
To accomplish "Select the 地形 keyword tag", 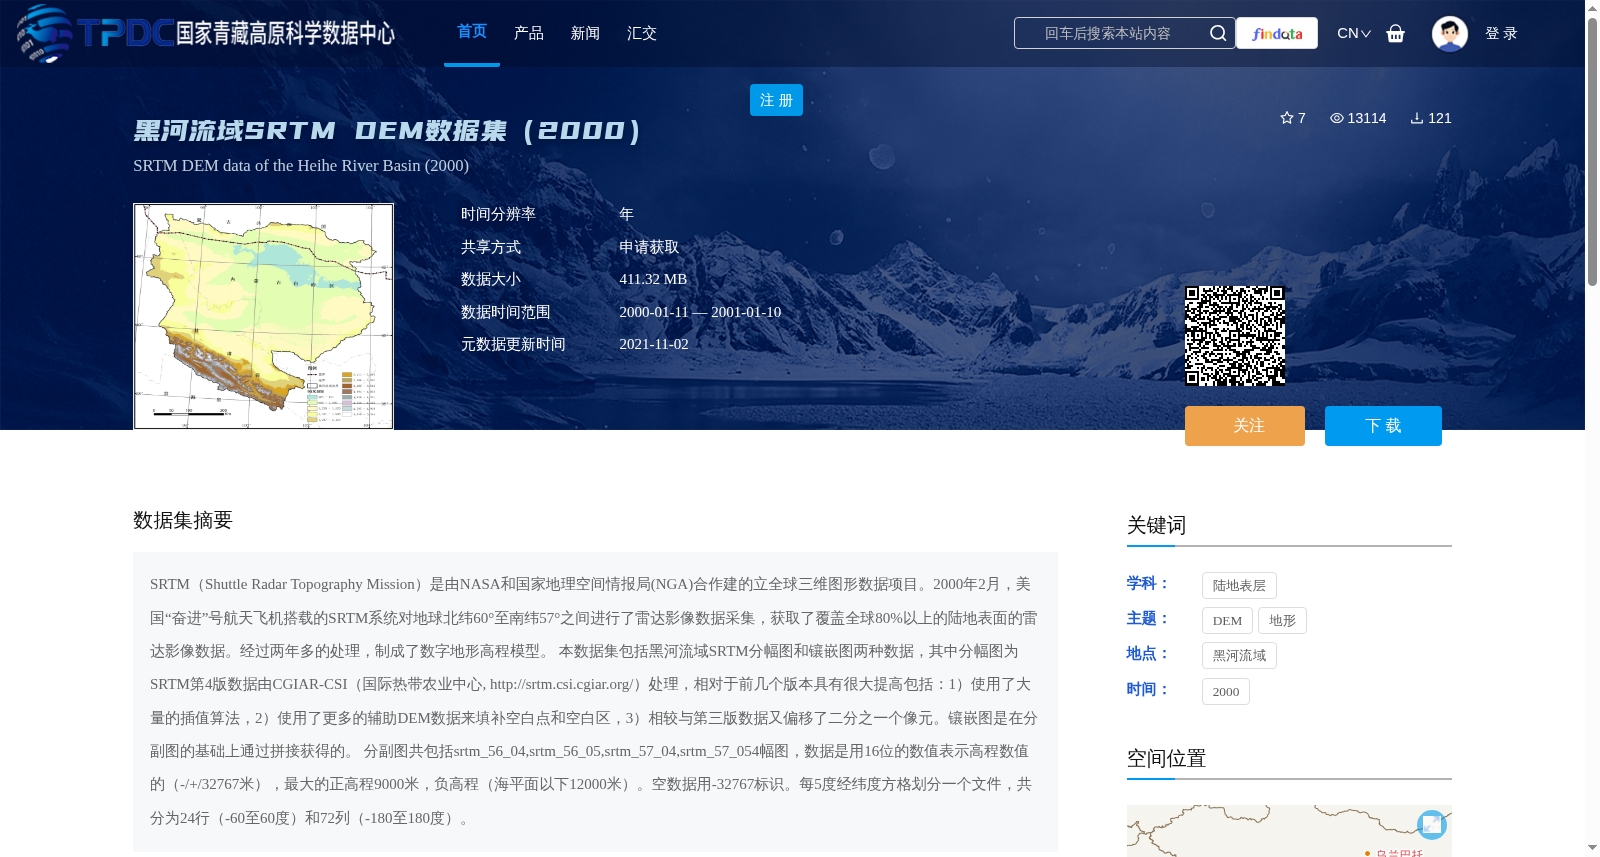I will click(1282, 621).
